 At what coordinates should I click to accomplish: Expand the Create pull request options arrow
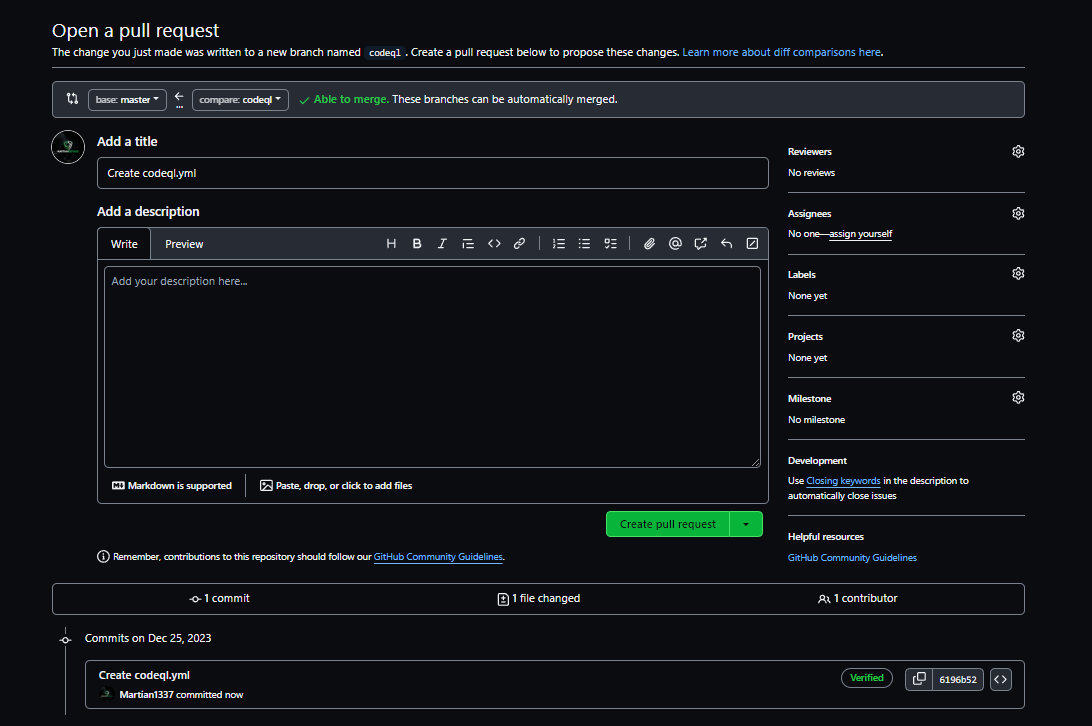coord(746,524)
